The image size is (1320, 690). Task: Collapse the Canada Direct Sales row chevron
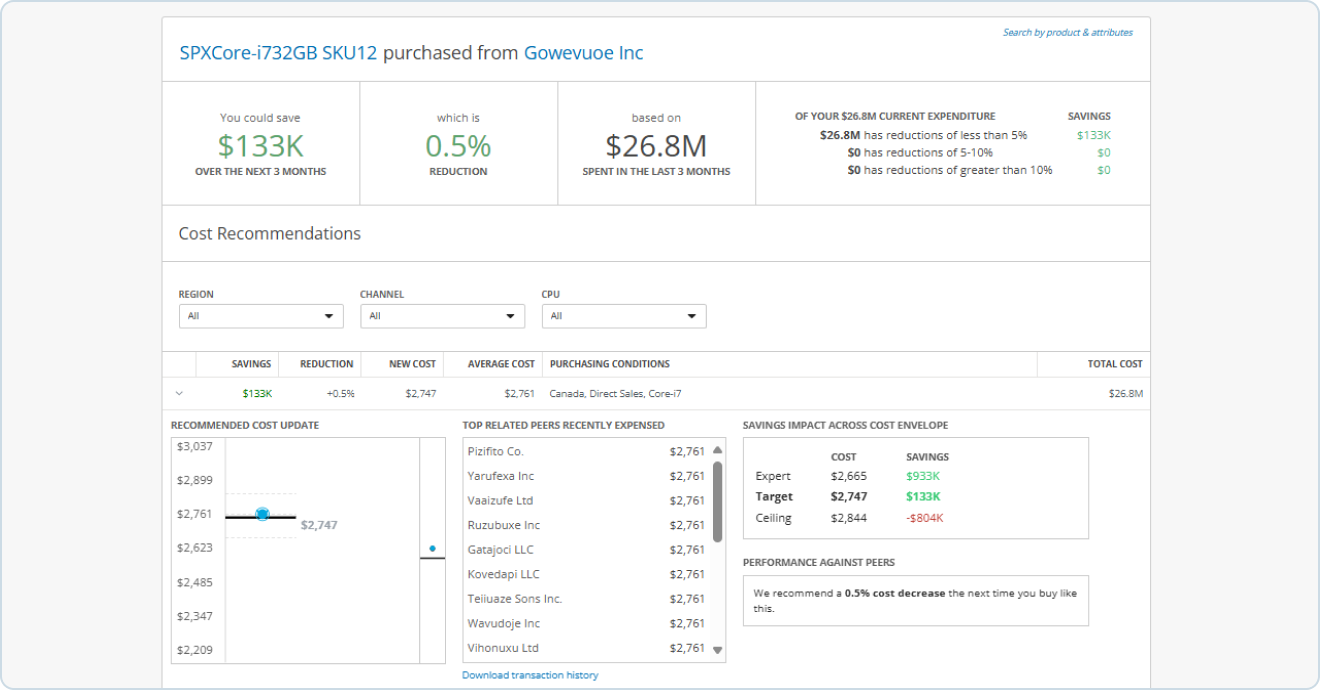179,394
